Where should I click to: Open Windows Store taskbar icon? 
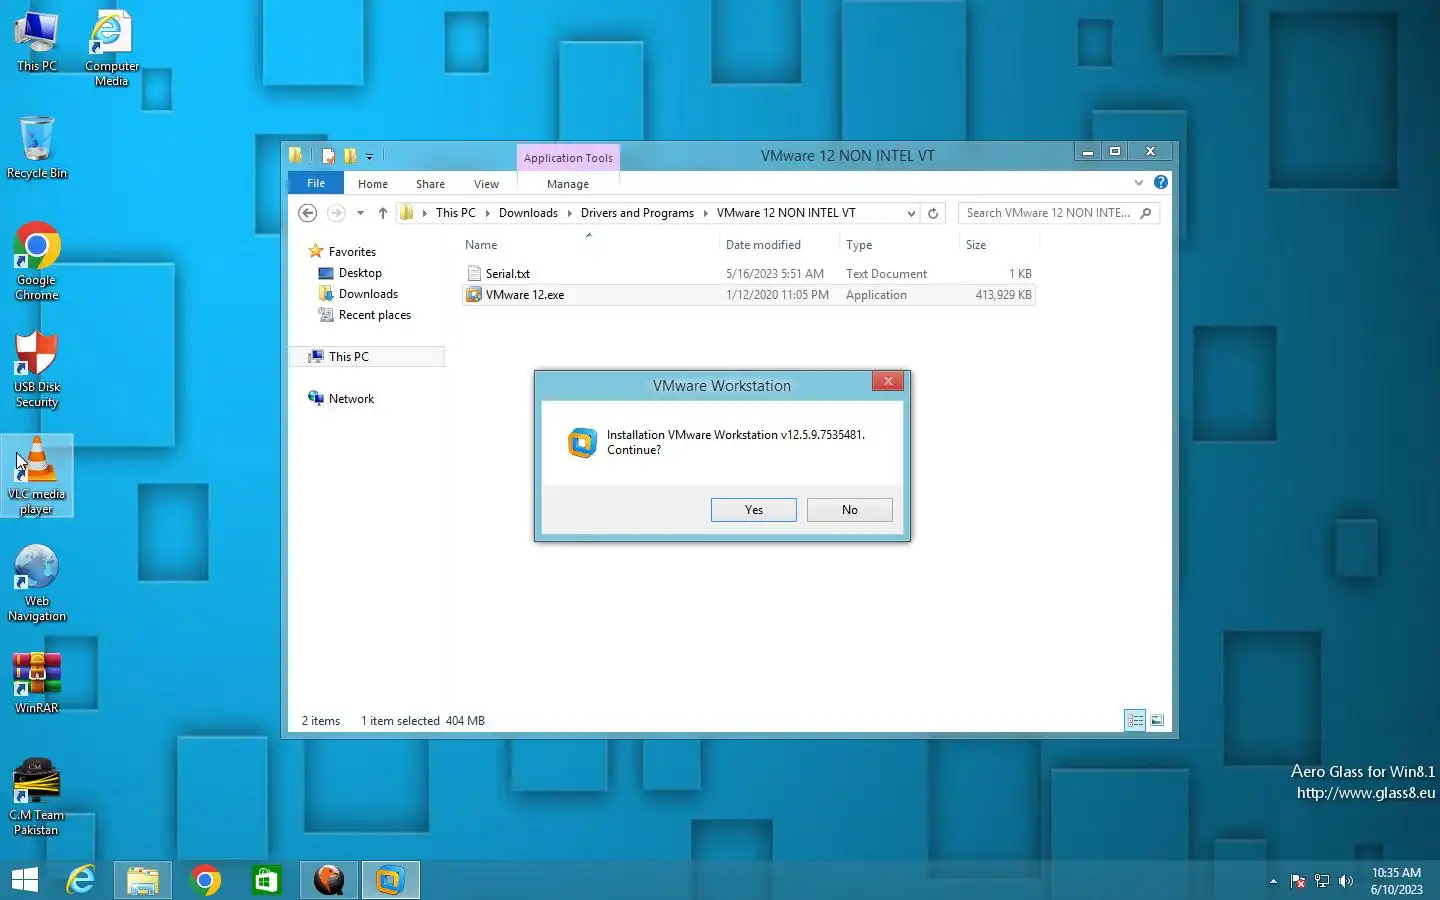[x=266, y=880]
